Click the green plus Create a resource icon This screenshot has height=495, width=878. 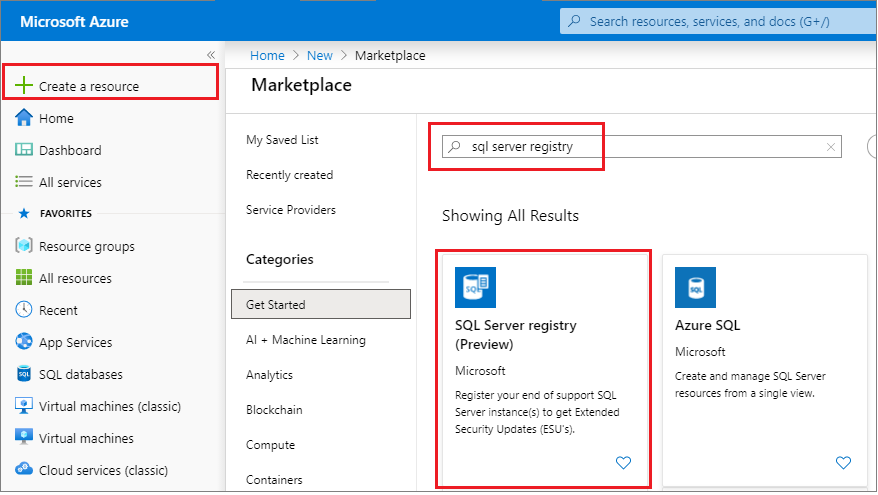[24, 85]
